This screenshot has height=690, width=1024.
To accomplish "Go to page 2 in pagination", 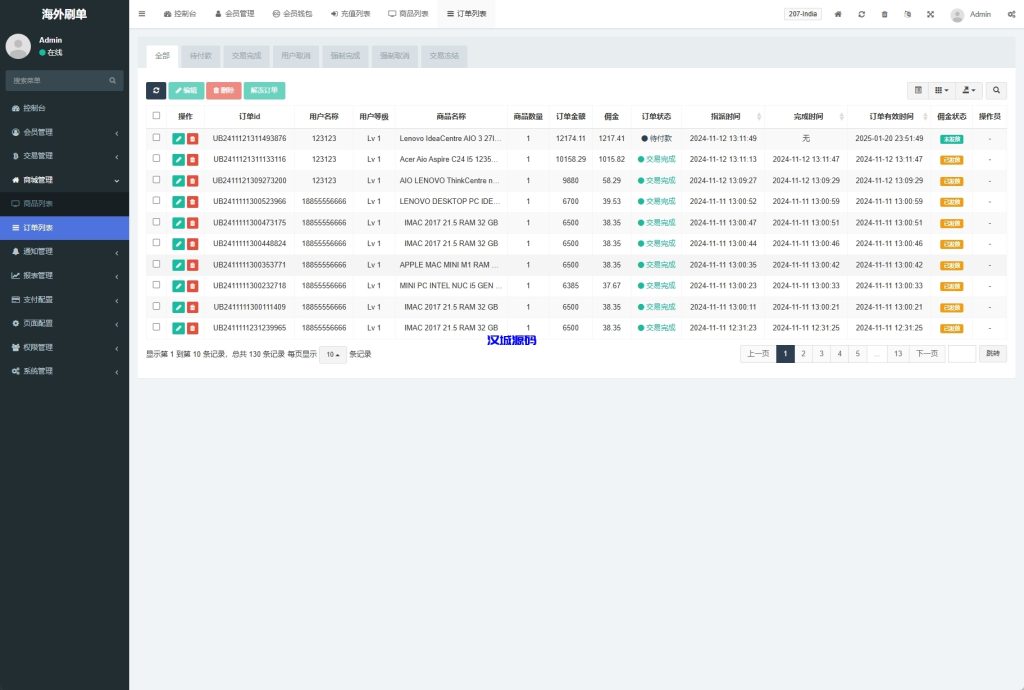I will [803, 353].
